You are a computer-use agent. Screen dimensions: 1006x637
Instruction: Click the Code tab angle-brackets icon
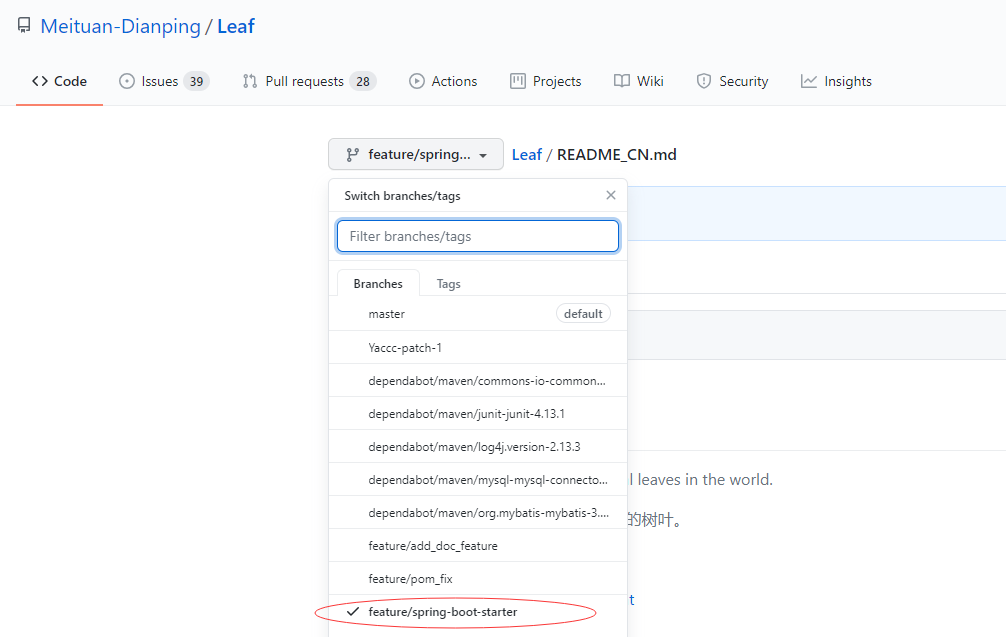coord(40,81)
